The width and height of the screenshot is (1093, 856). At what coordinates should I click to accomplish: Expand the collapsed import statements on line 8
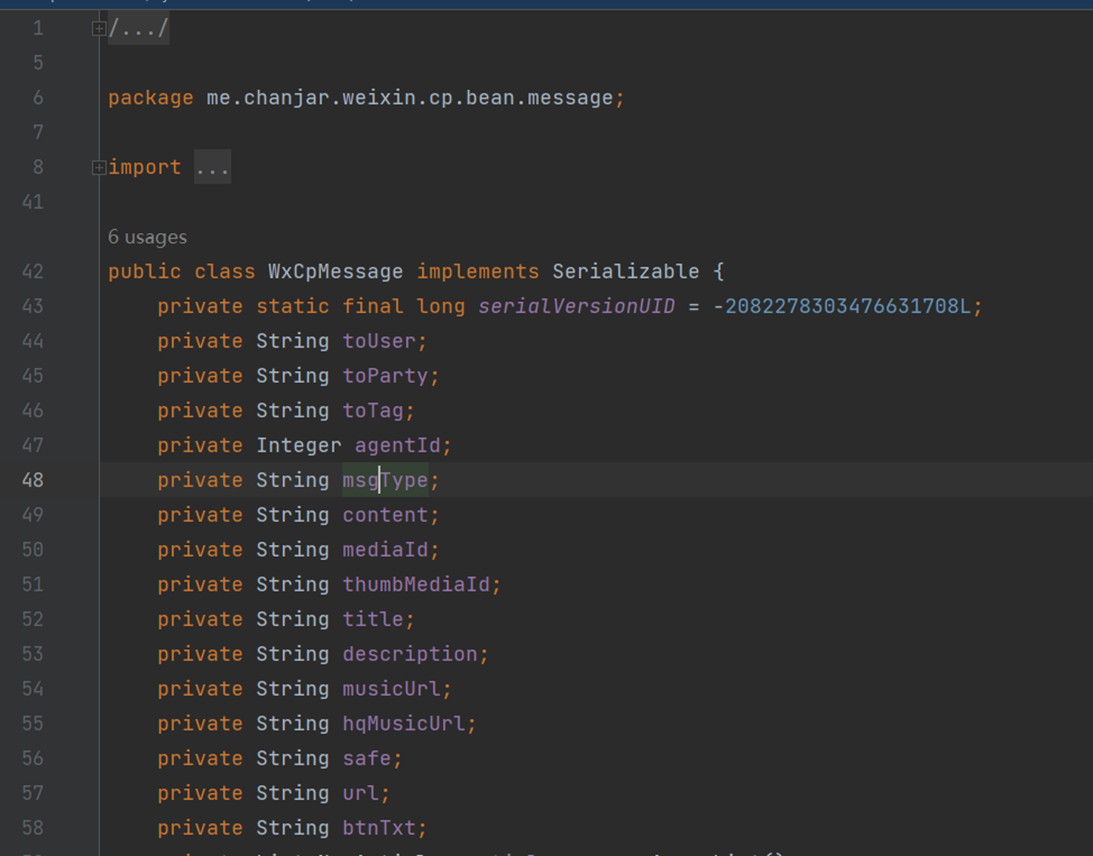[98, 168]
